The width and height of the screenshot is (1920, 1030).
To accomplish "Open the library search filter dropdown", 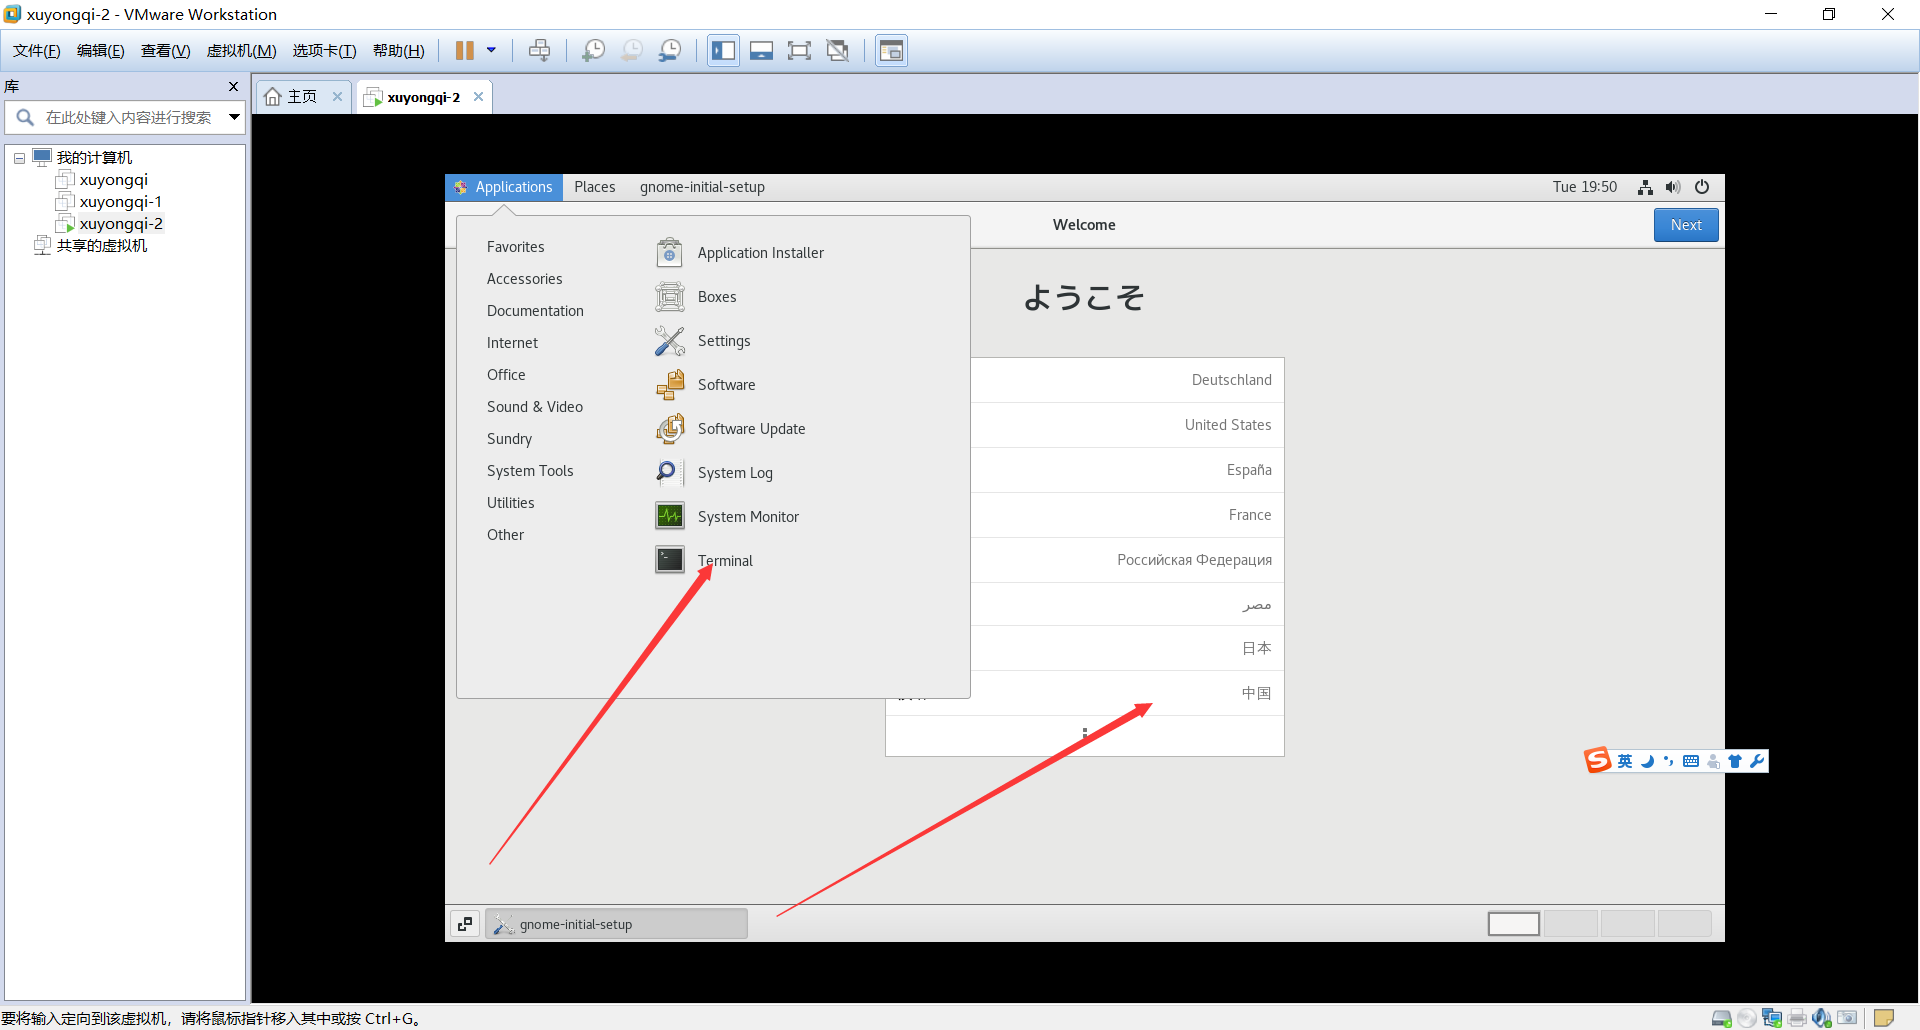I will point(234,118).
